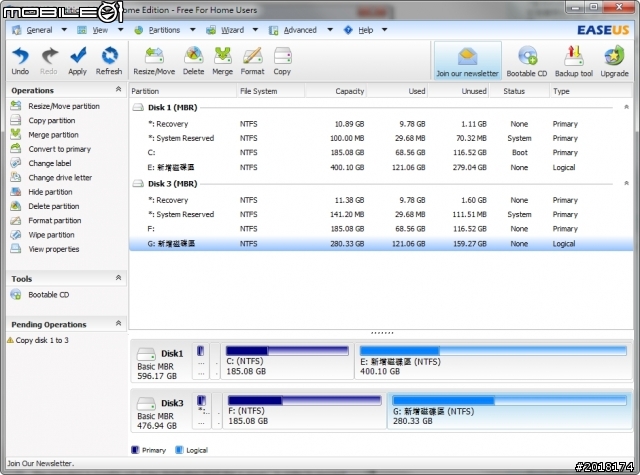Choose Change label operation
This screenshot has height=475, width=640.
[41, 163]
